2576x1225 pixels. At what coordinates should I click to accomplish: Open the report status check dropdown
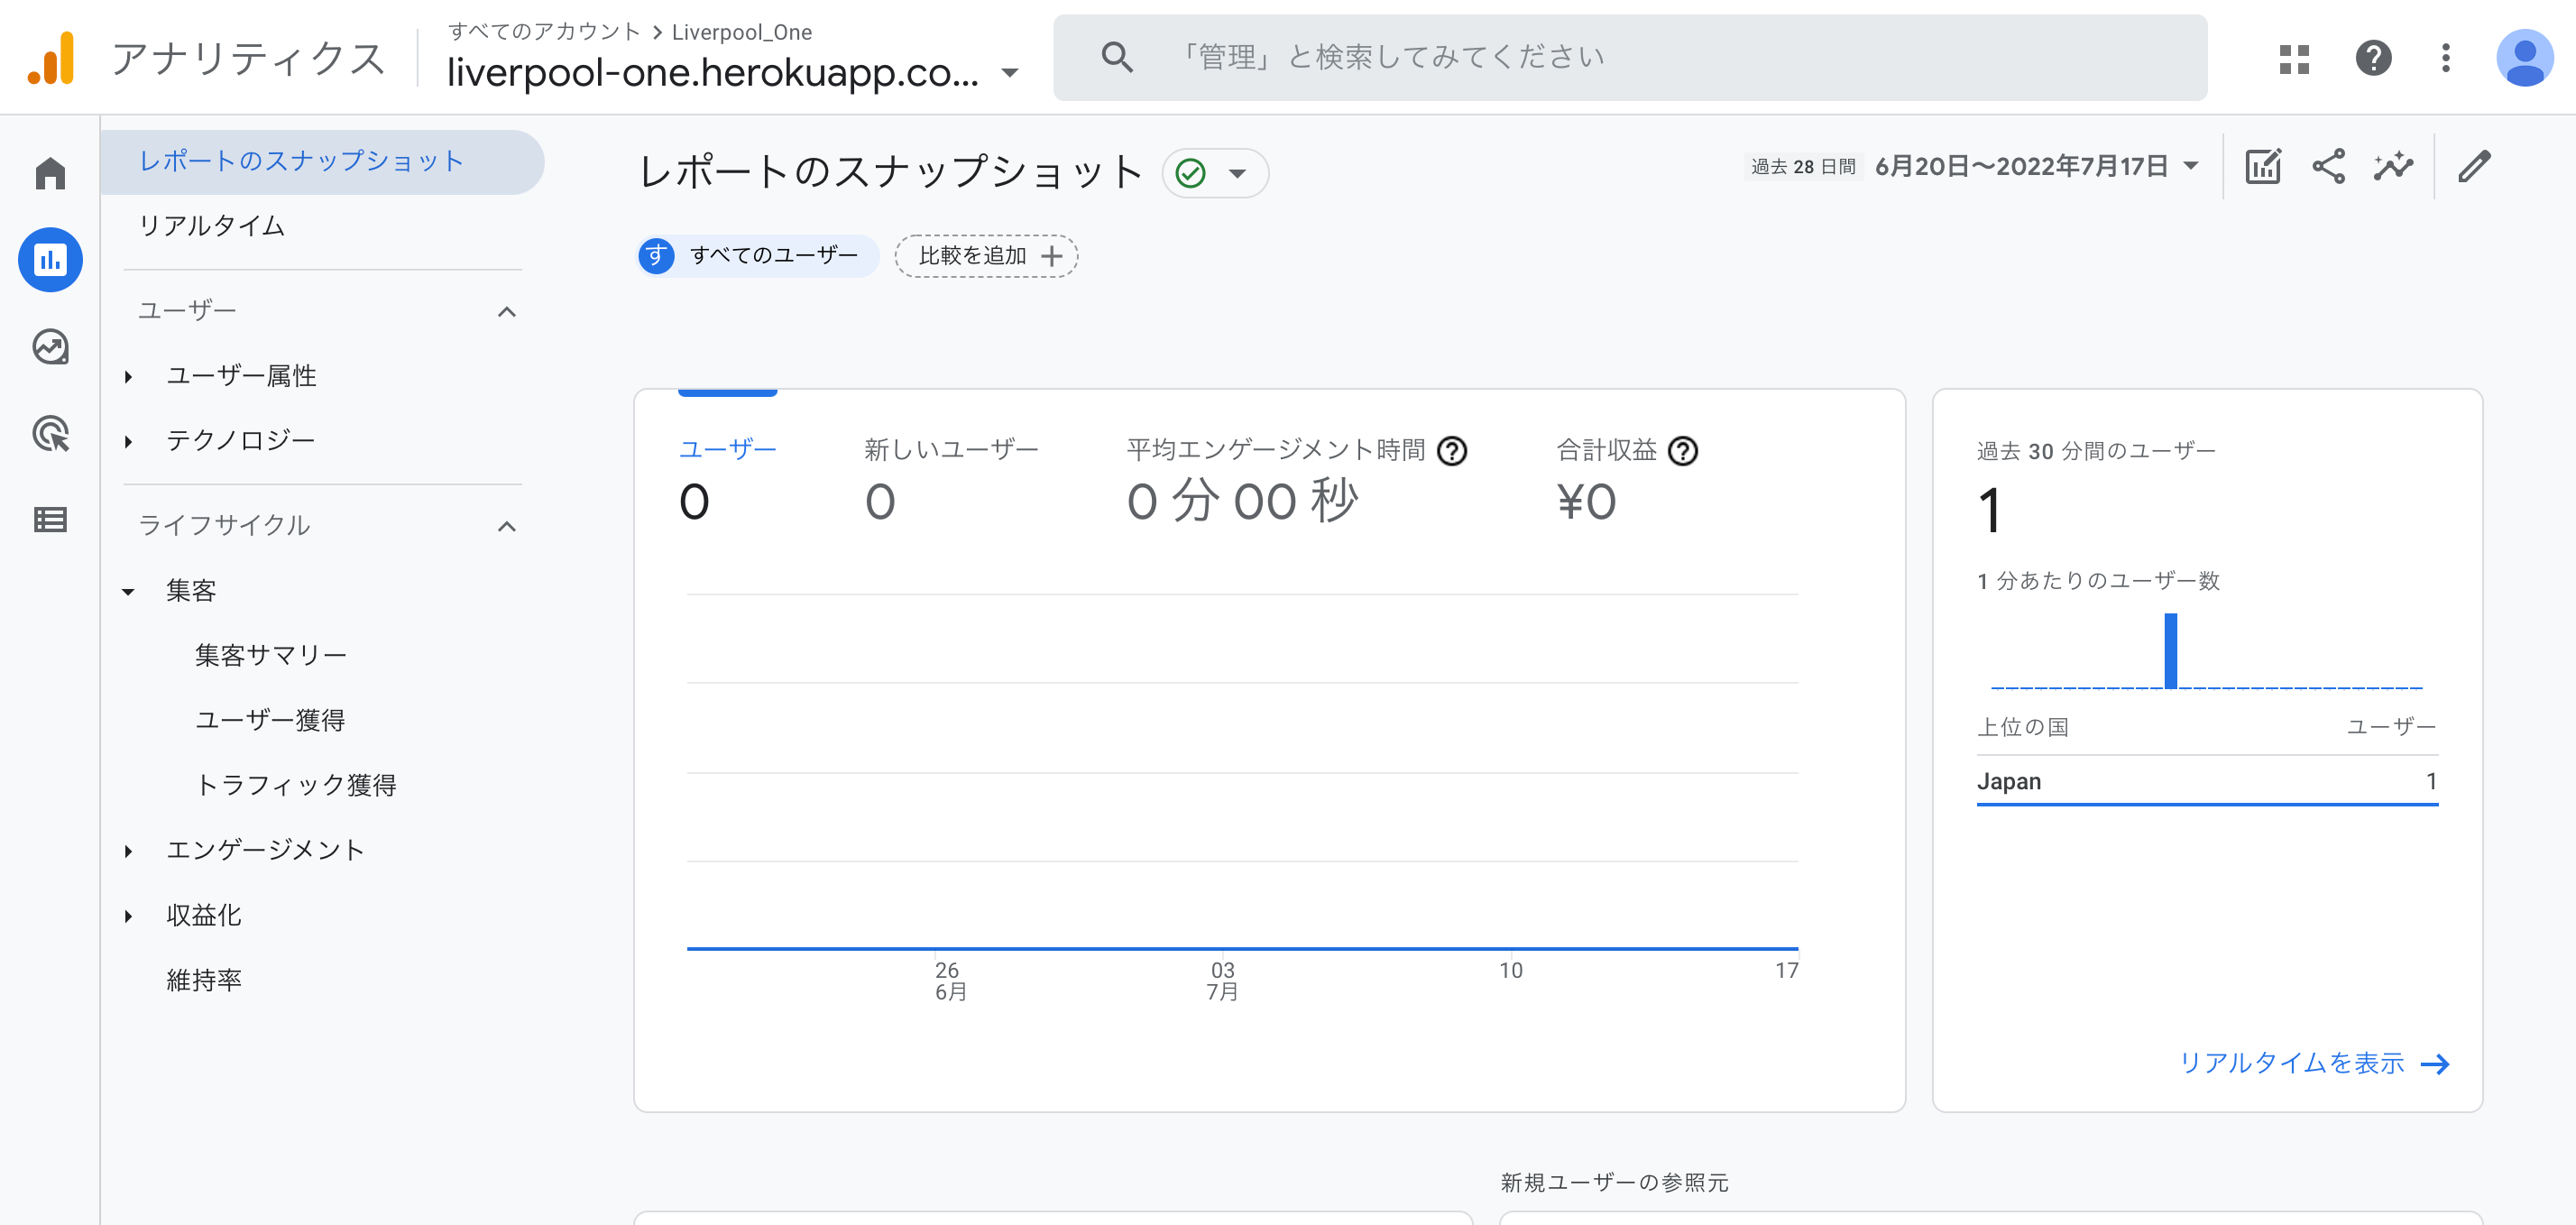[1215, 173]
